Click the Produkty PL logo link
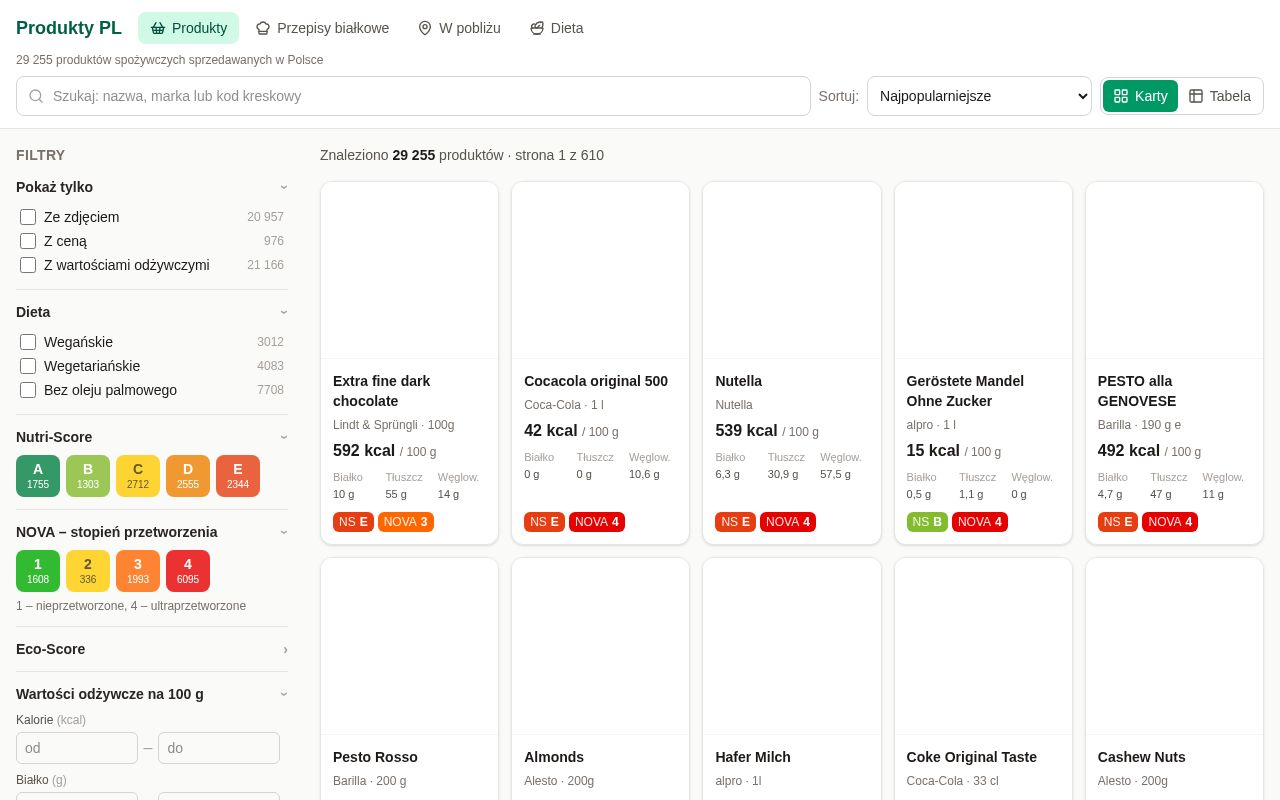Screen dimensions: 1280x800 point(69,28)
